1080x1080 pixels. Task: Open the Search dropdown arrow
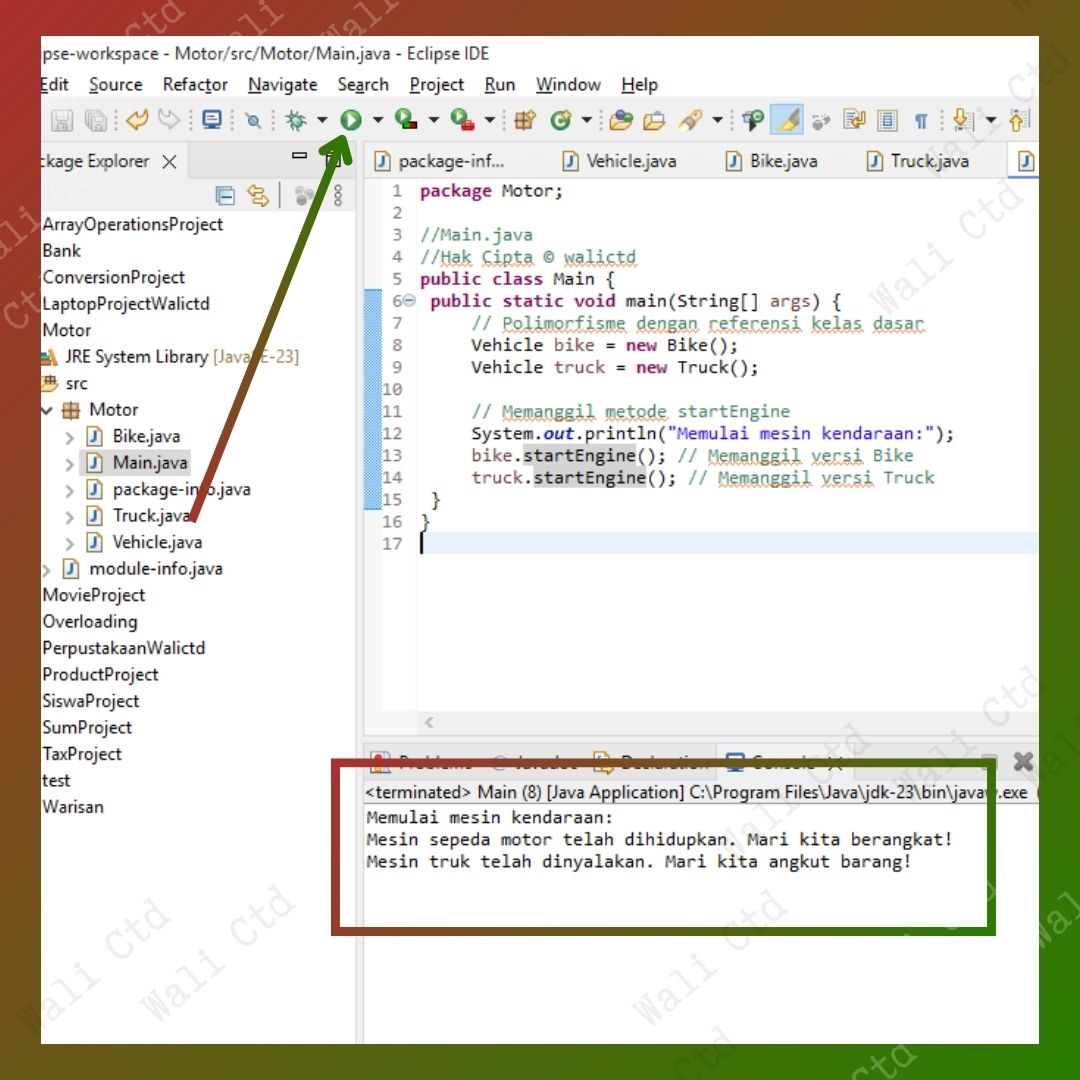tap(717, 121)
